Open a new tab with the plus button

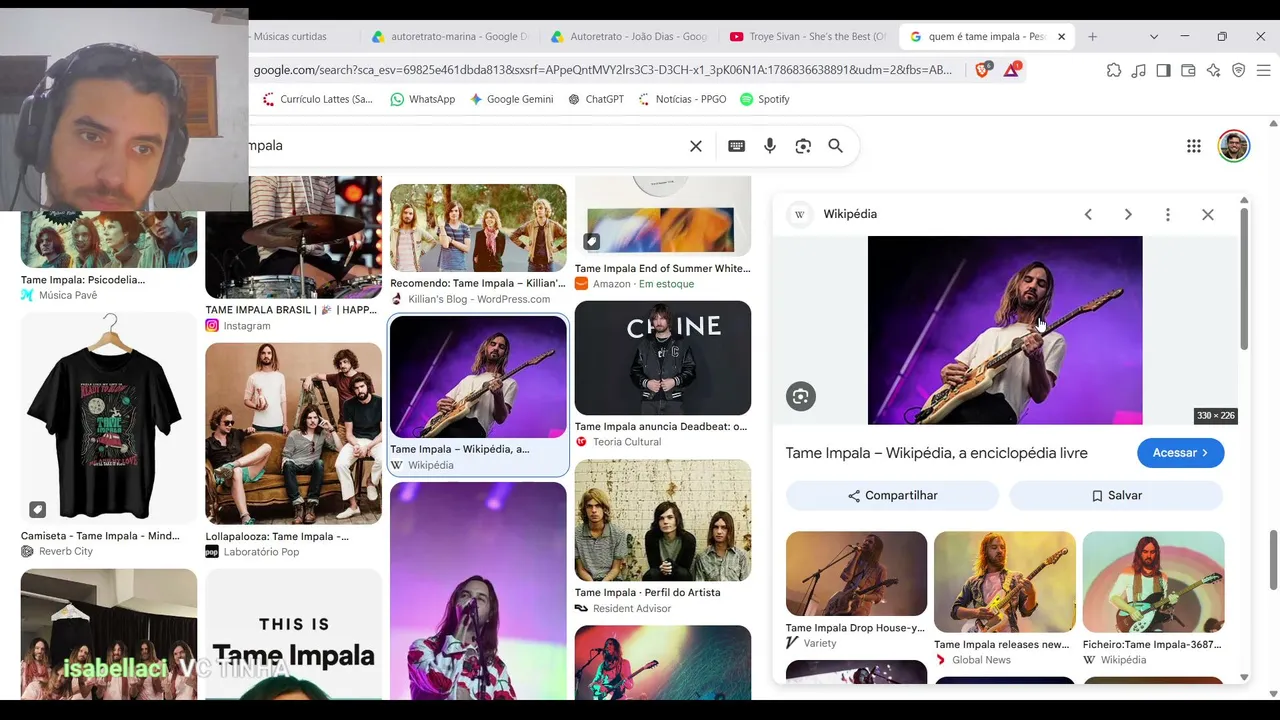[1092, 37]
